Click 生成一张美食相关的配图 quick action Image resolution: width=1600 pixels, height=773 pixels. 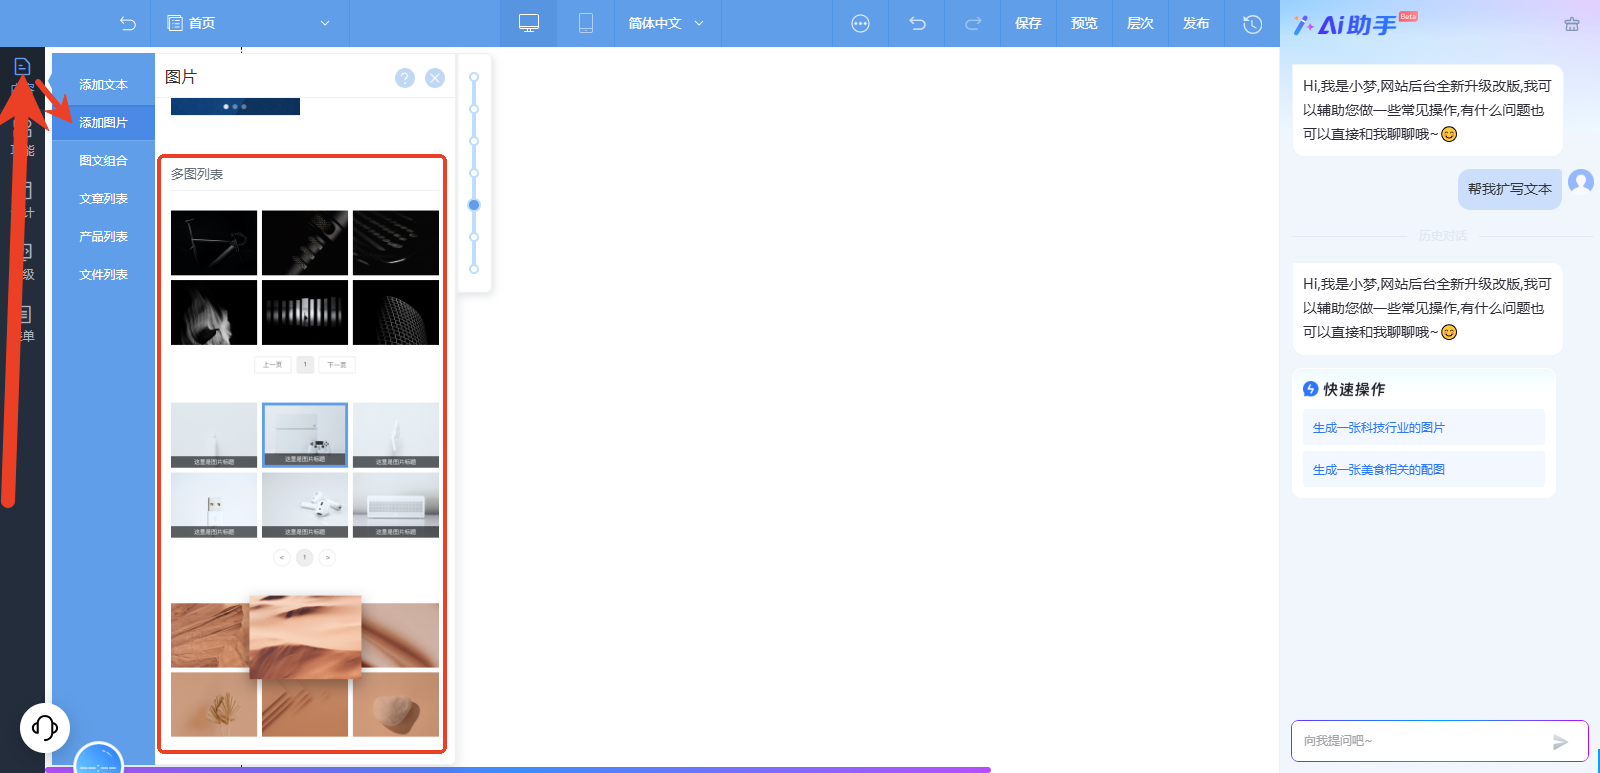pos(1424,469)
